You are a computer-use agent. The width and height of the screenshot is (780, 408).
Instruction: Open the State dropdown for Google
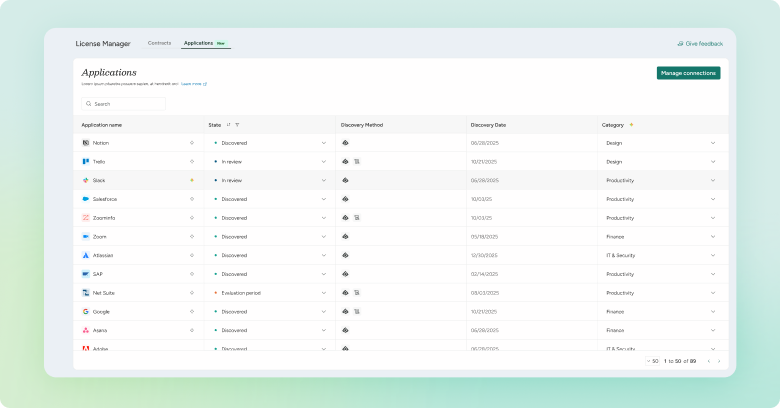tap(324, 311)
